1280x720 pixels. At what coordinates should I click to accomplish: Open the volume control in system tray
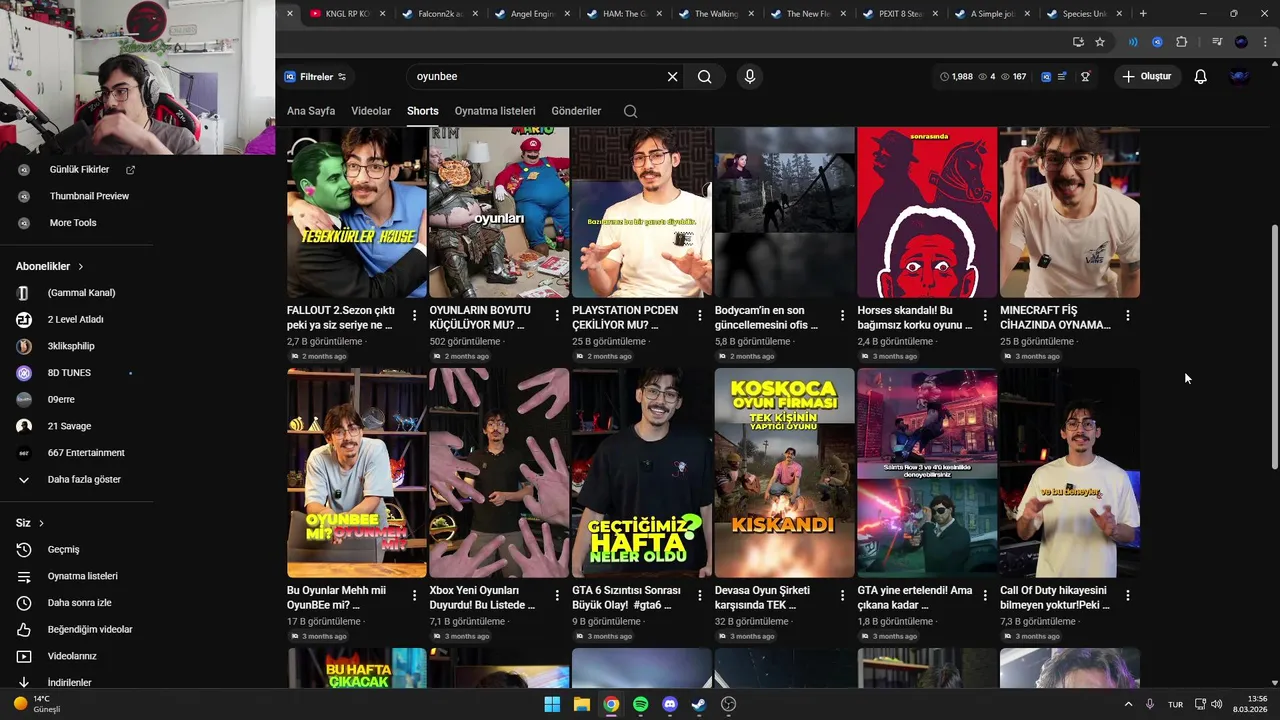1217,704
